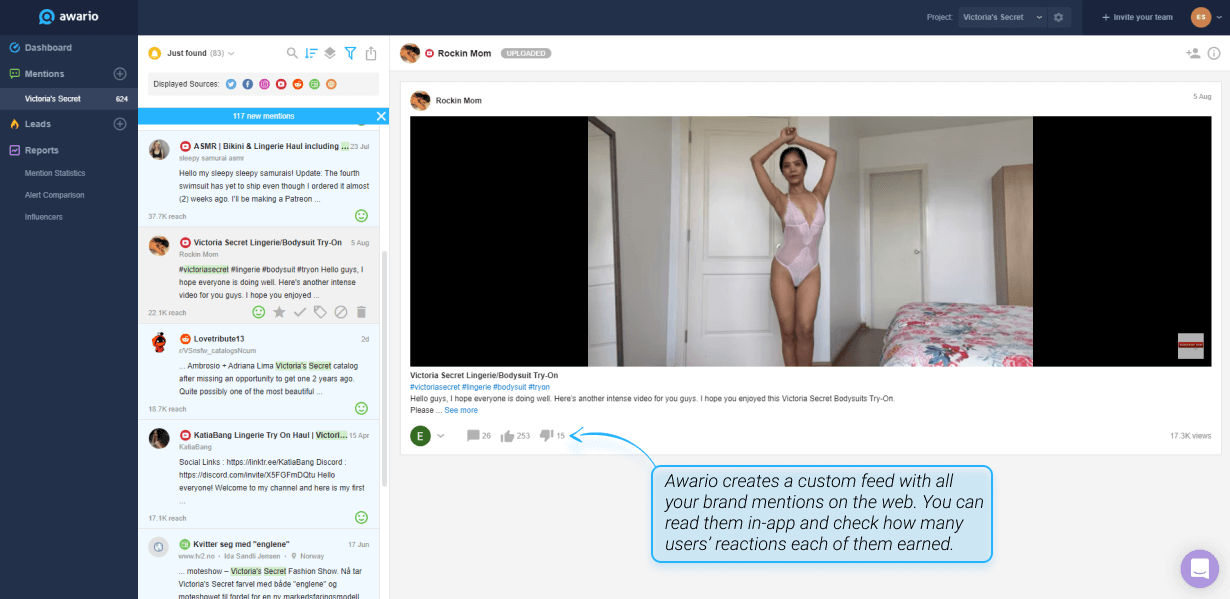Open KatiaBang Lingerie Try On Haul mention
Viewport: 1230px width, 599px height.
click(259, 474)
